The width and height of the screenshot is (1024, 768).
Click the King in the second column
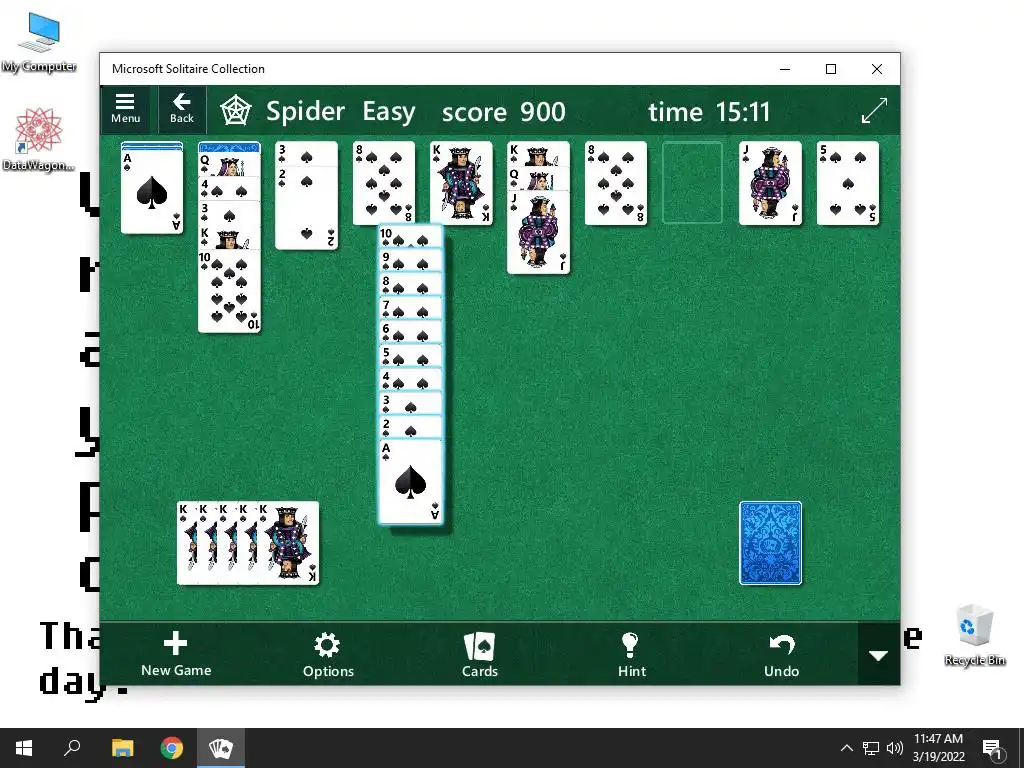tap(229, 238)
